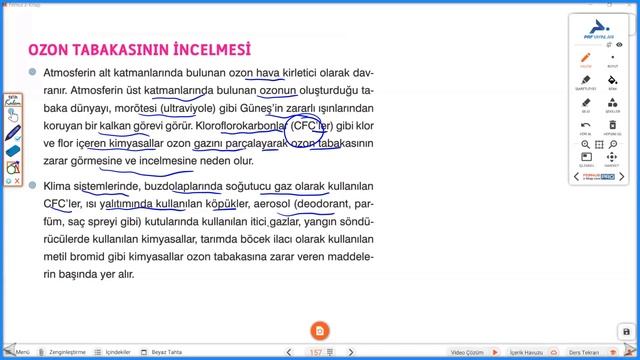640x360 pixels.
Task: Select the blue pen on left toolbar
Action: [x=13, y=133]
